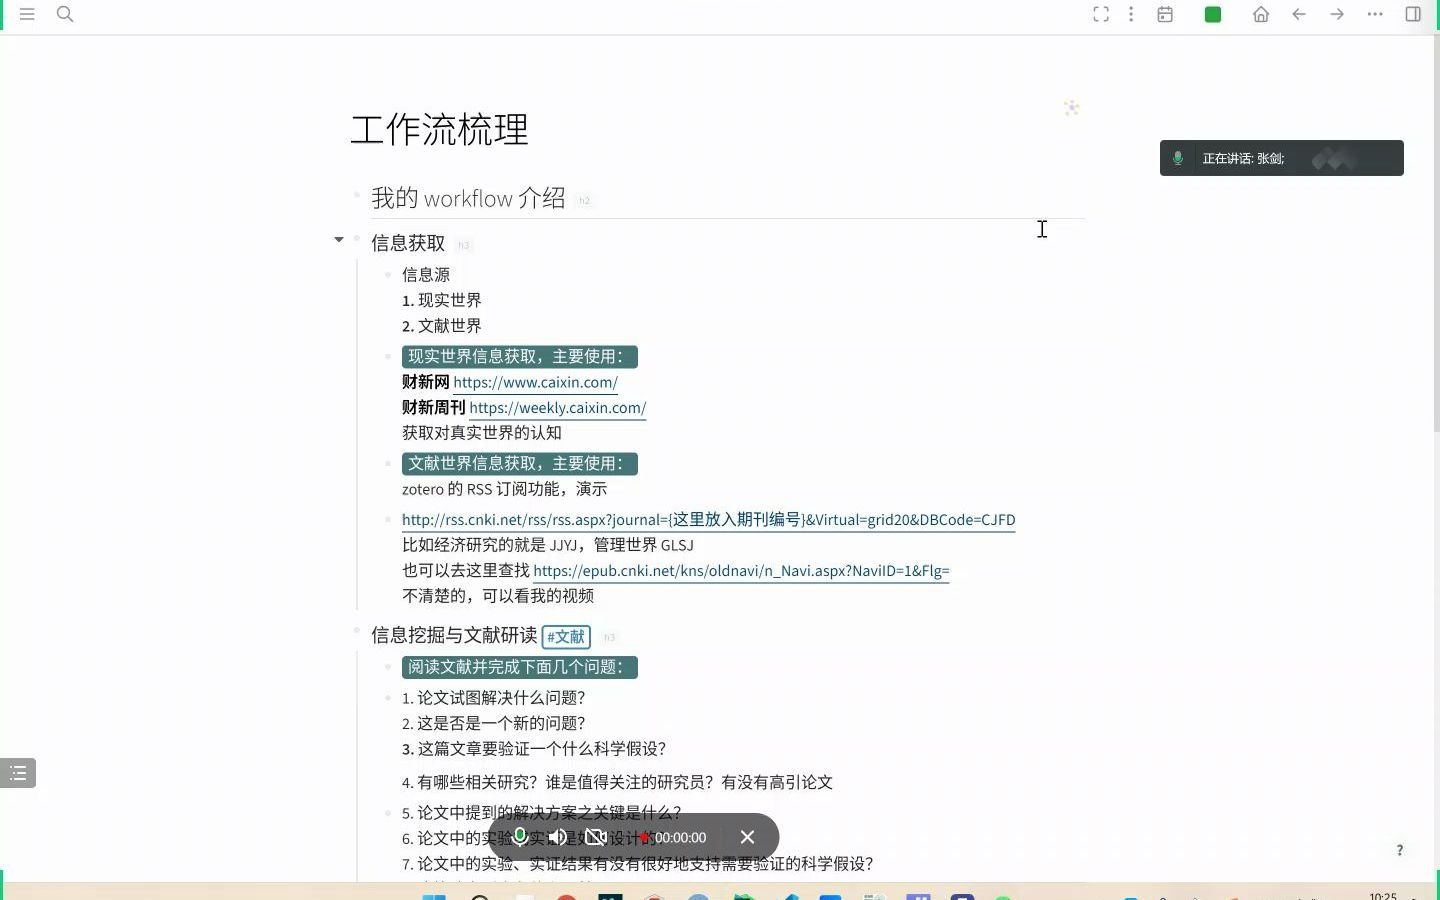This screenshot has height=900, width=1440.
Task: Open the rss.cnki.net RSS link
Action: pyautogui.click(x=708, y=520)
